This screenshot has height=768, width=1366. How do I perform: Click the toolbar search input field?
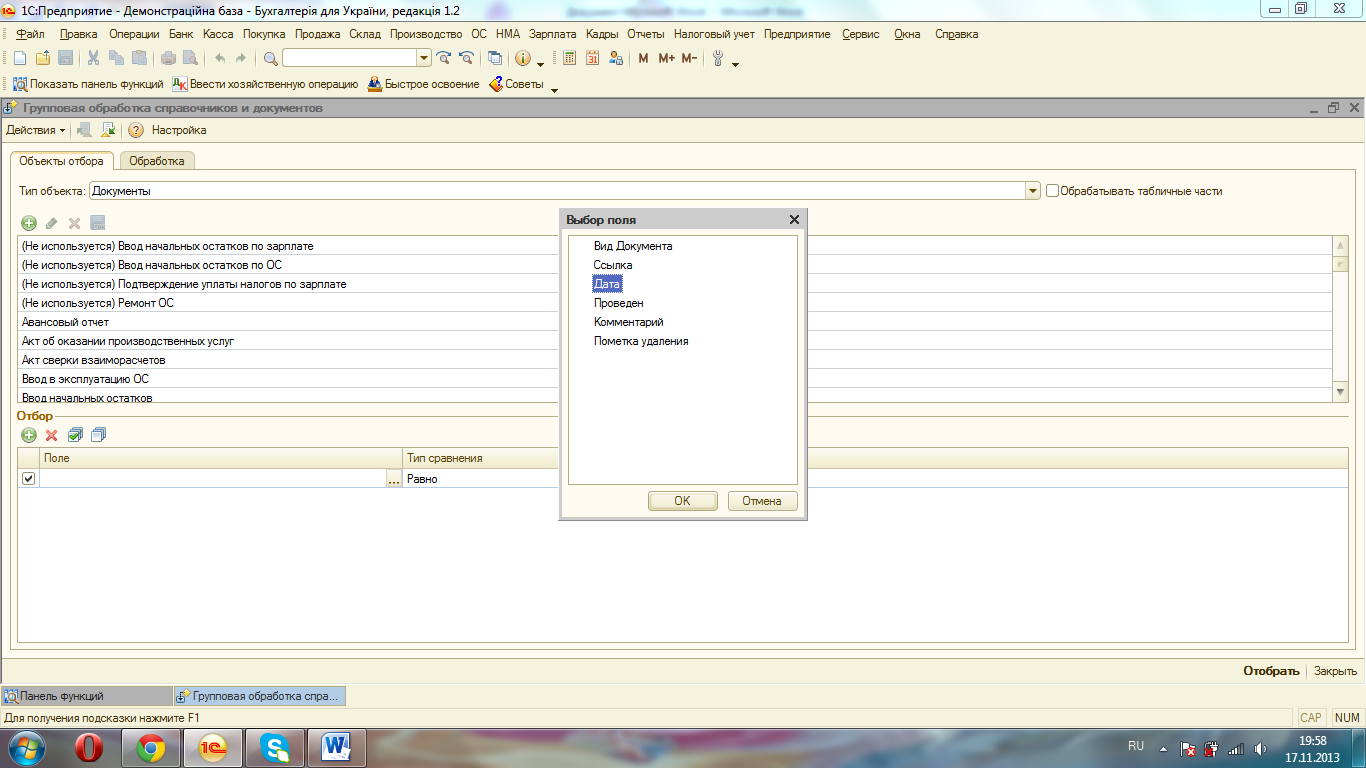click(349, 59)
